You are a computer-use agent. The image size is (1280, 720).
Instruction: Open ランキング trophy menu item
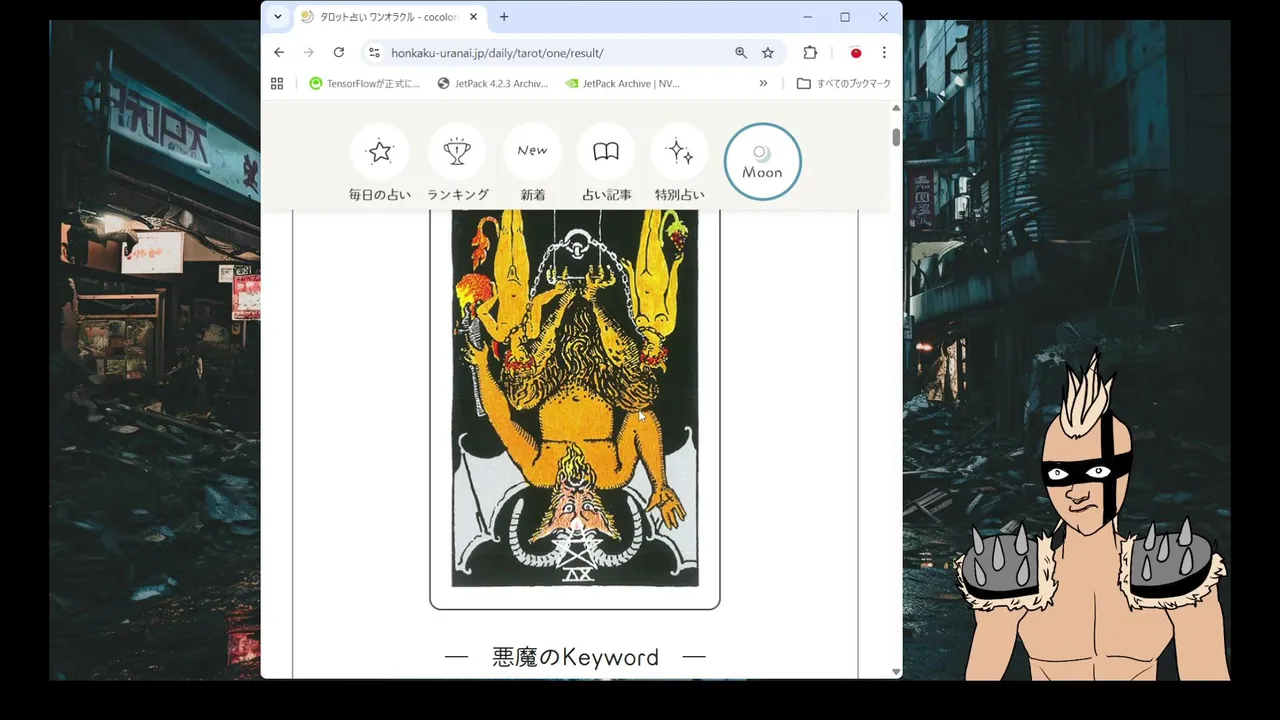click(x=457, y=163)
